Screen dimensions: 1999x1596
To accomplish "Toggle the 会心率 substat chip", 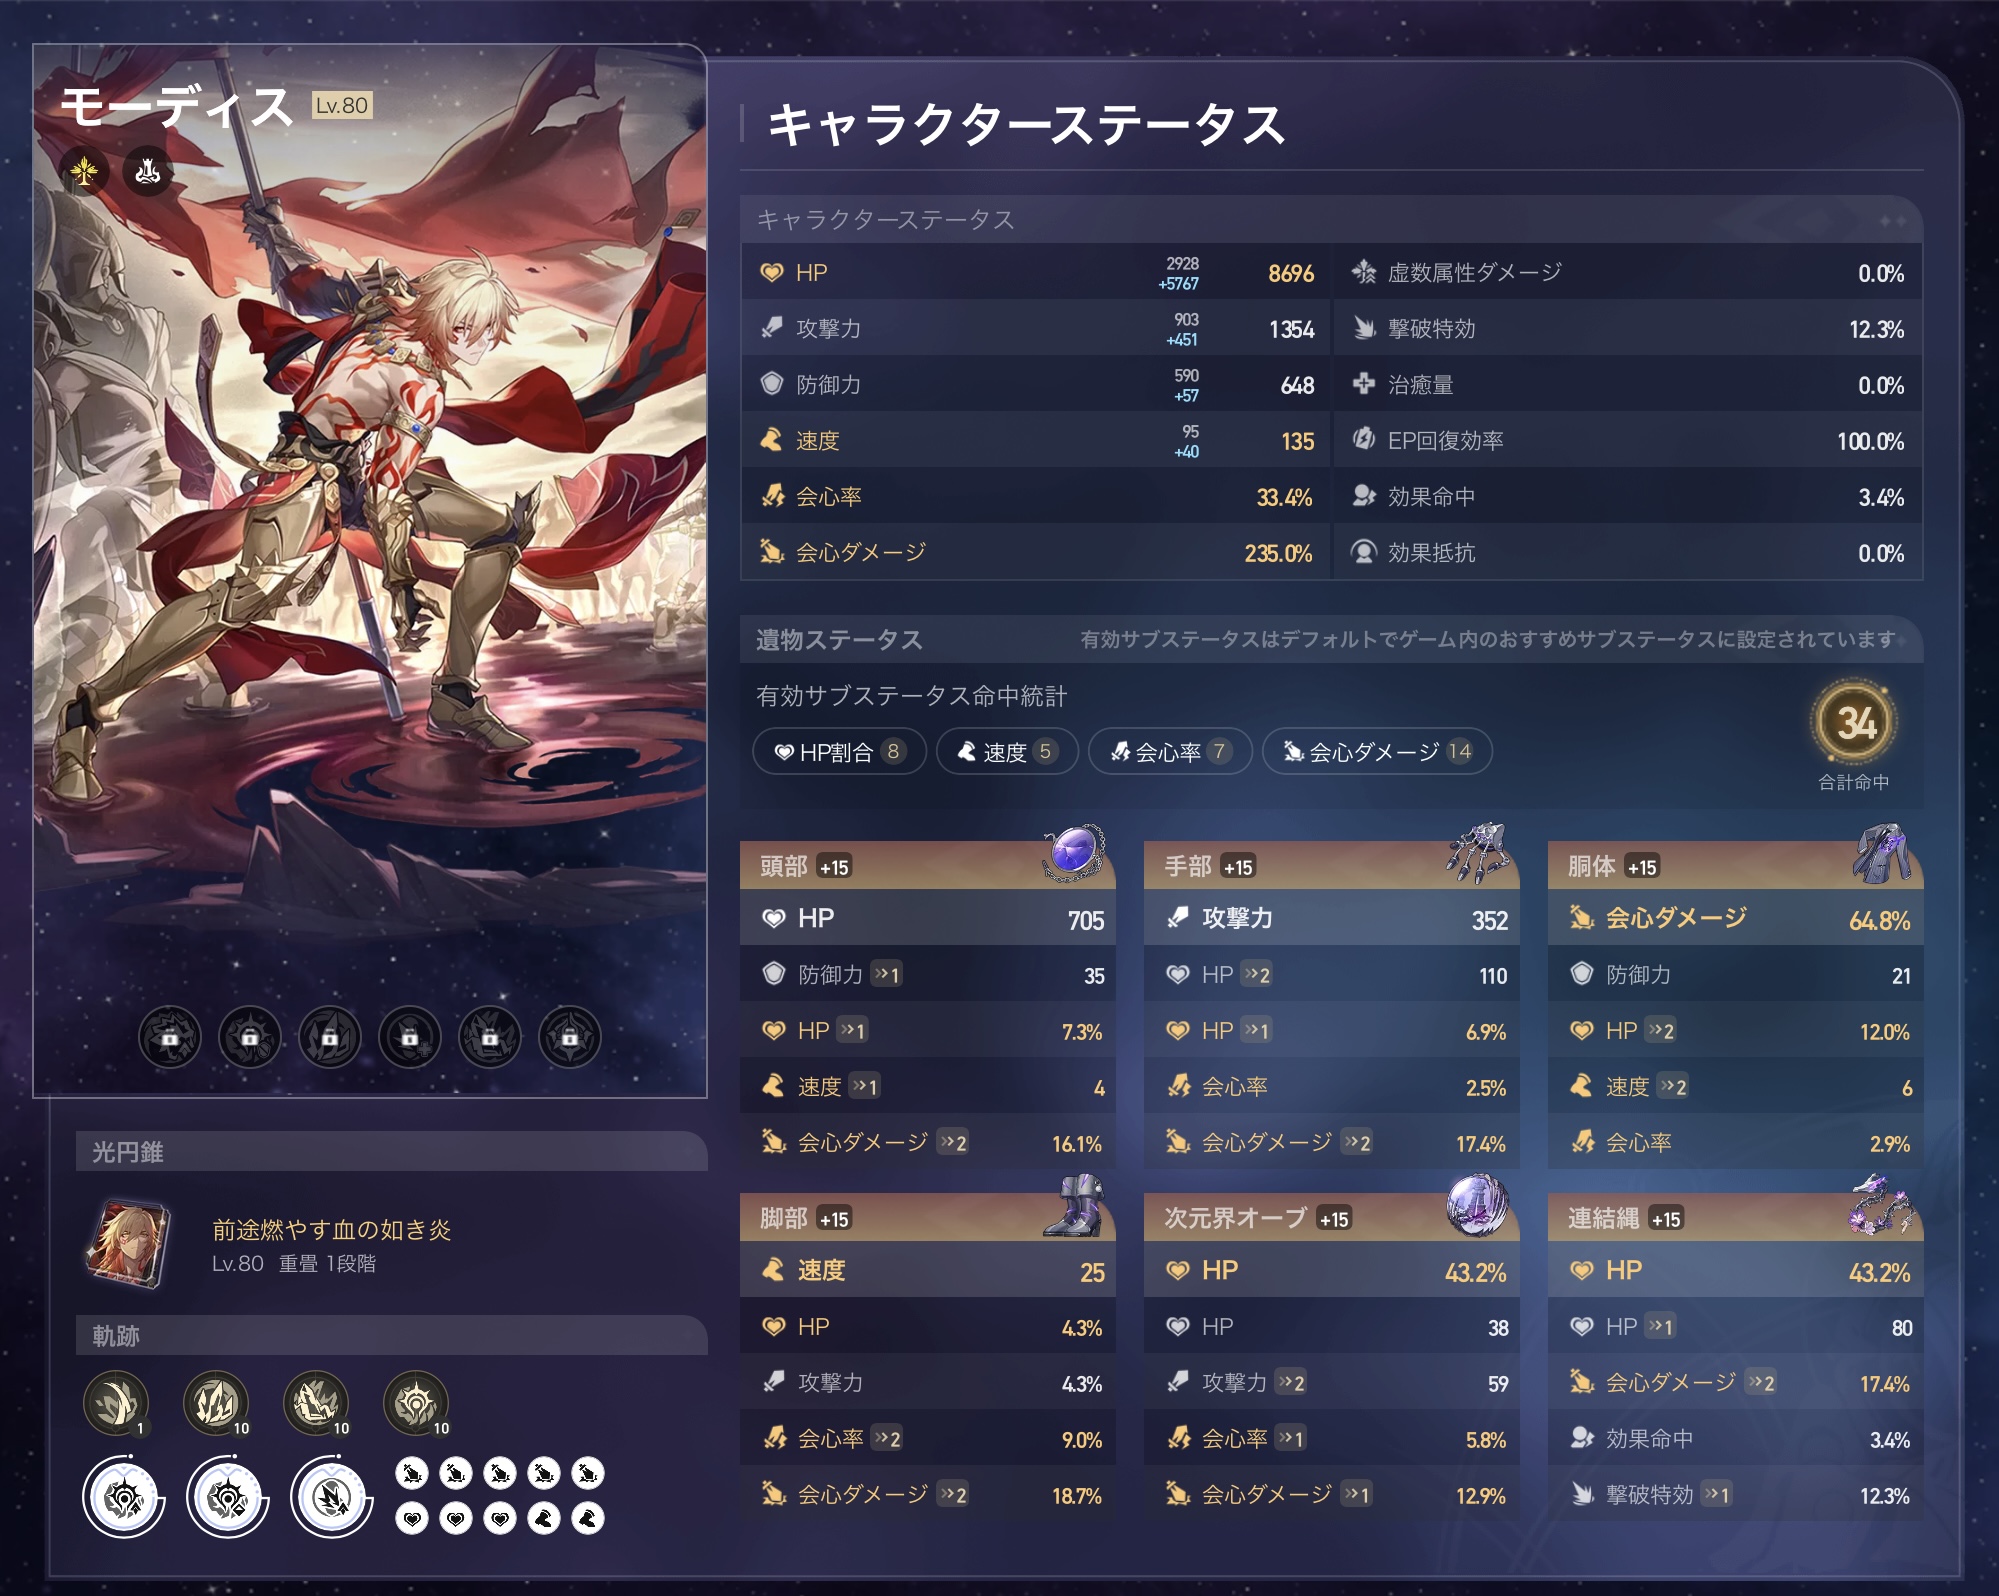I will pyautogui.click(x=1170, y=751).
